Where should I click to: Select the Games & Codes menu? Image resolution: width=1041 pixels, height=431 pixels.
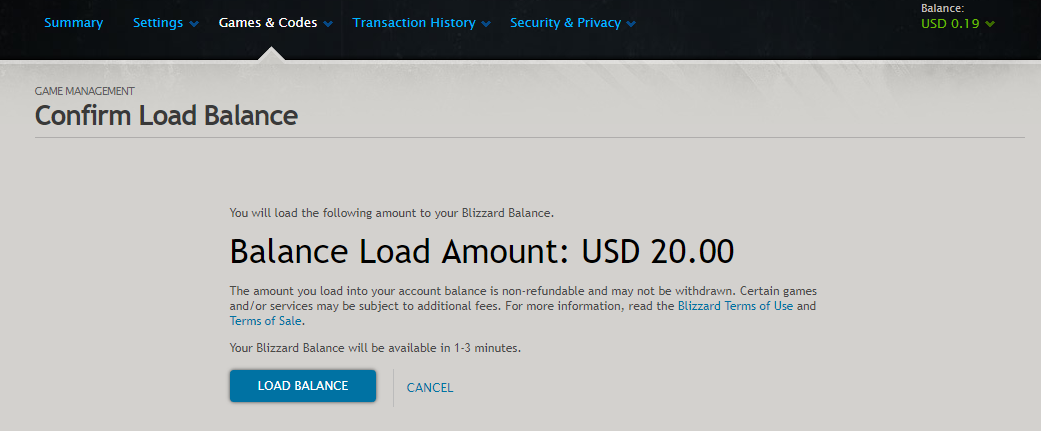click(x=267, y=22)
